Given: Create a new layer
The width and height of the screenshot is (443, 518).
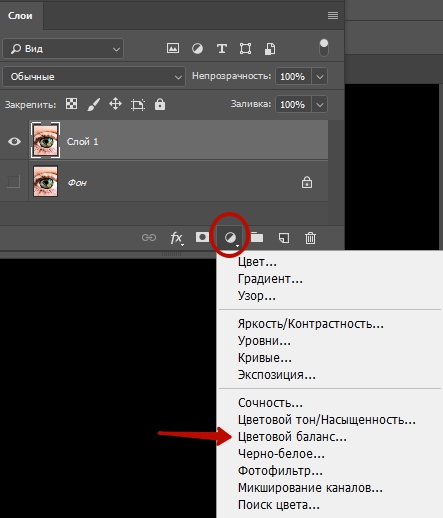Looking at the screenshot, I should coord(284,238).
